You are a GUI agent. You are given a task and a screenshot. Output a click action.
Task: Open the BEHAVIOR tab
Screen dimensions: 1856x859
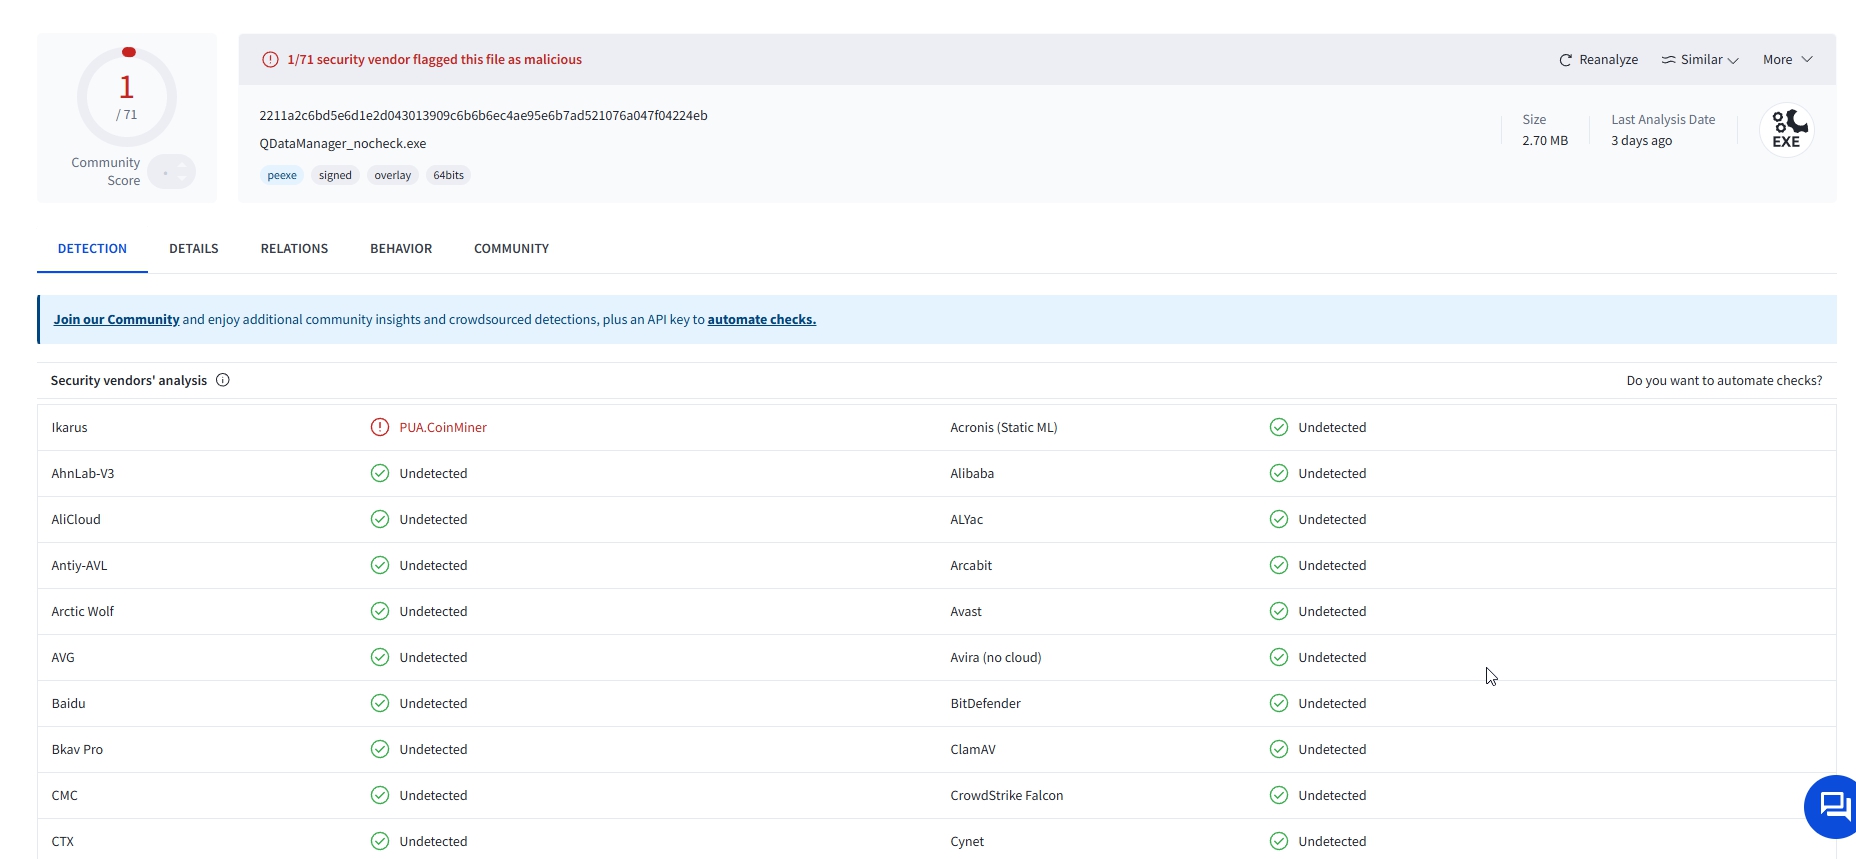[401, 249]
